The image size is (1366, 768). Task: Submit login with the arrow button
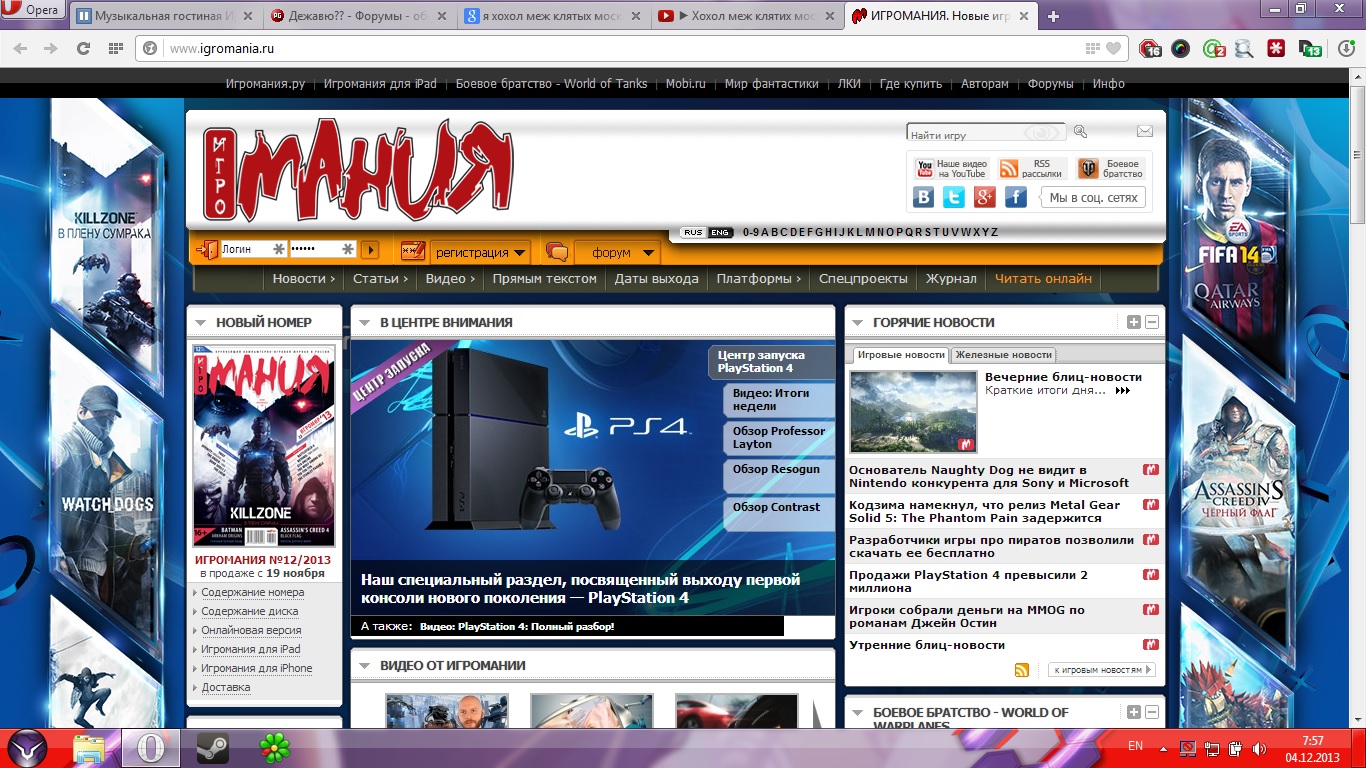[x=370, y=250]
